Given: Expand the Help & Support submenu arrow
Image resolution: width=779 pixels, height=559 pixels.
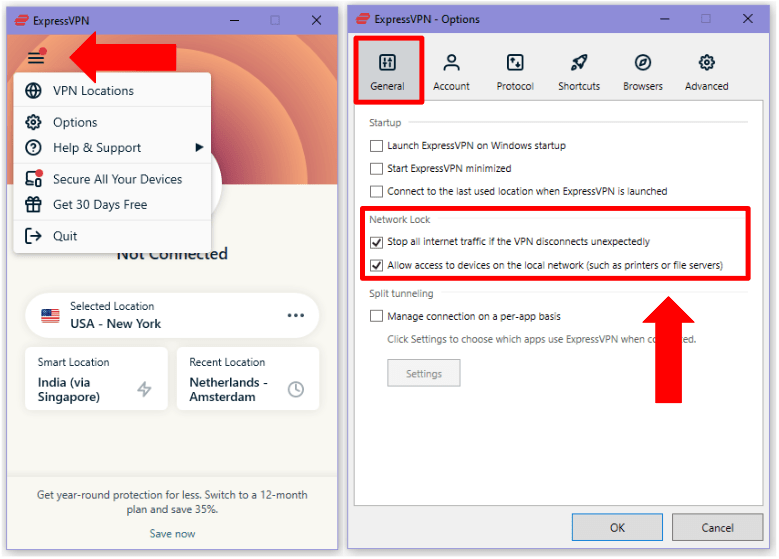Looking at the screenshot, I should (199, 148).
